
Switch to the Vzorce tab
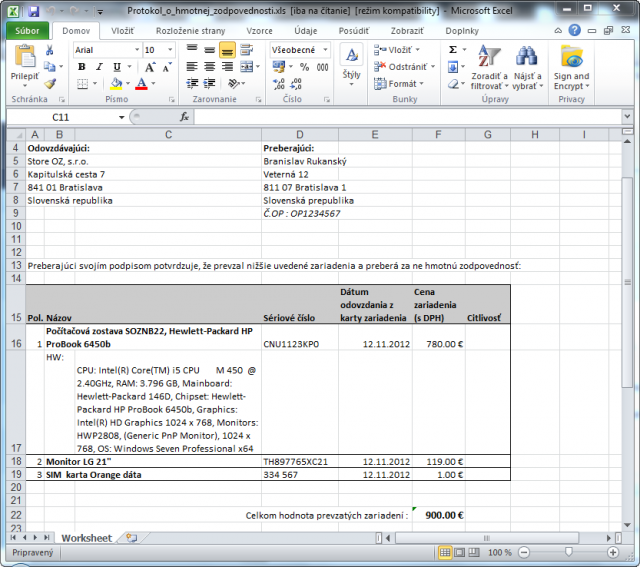pos(259,31)
